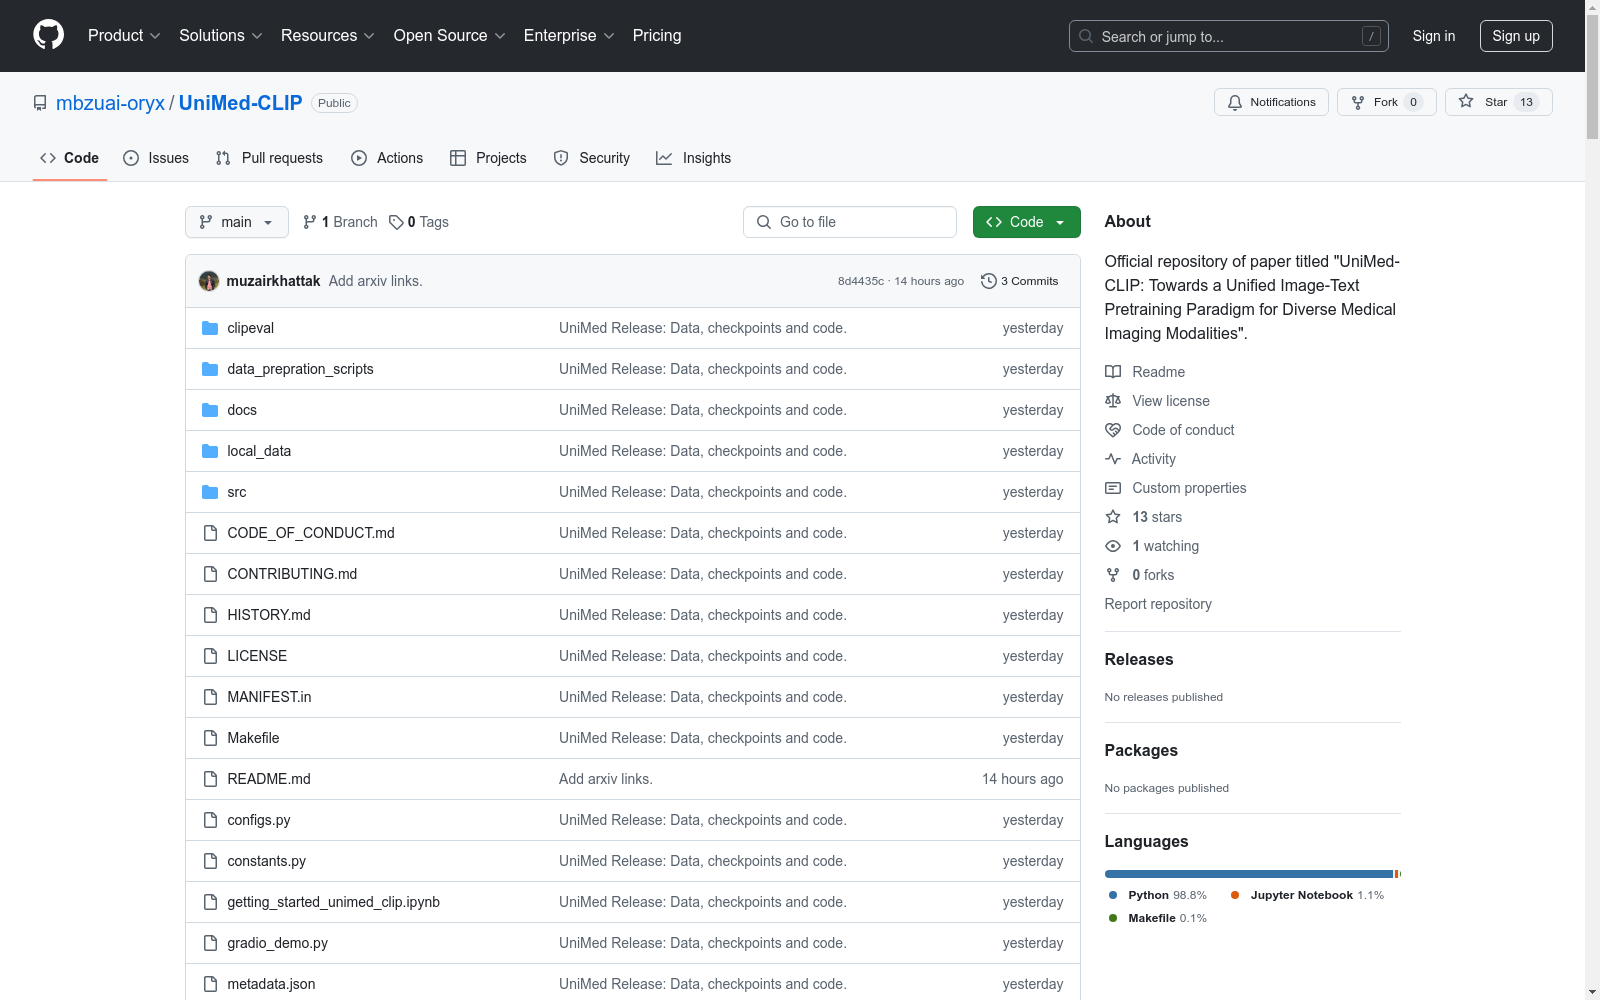
Task: Open the CODE_OF_CONDUCT.md file
Action: [311, 533]
